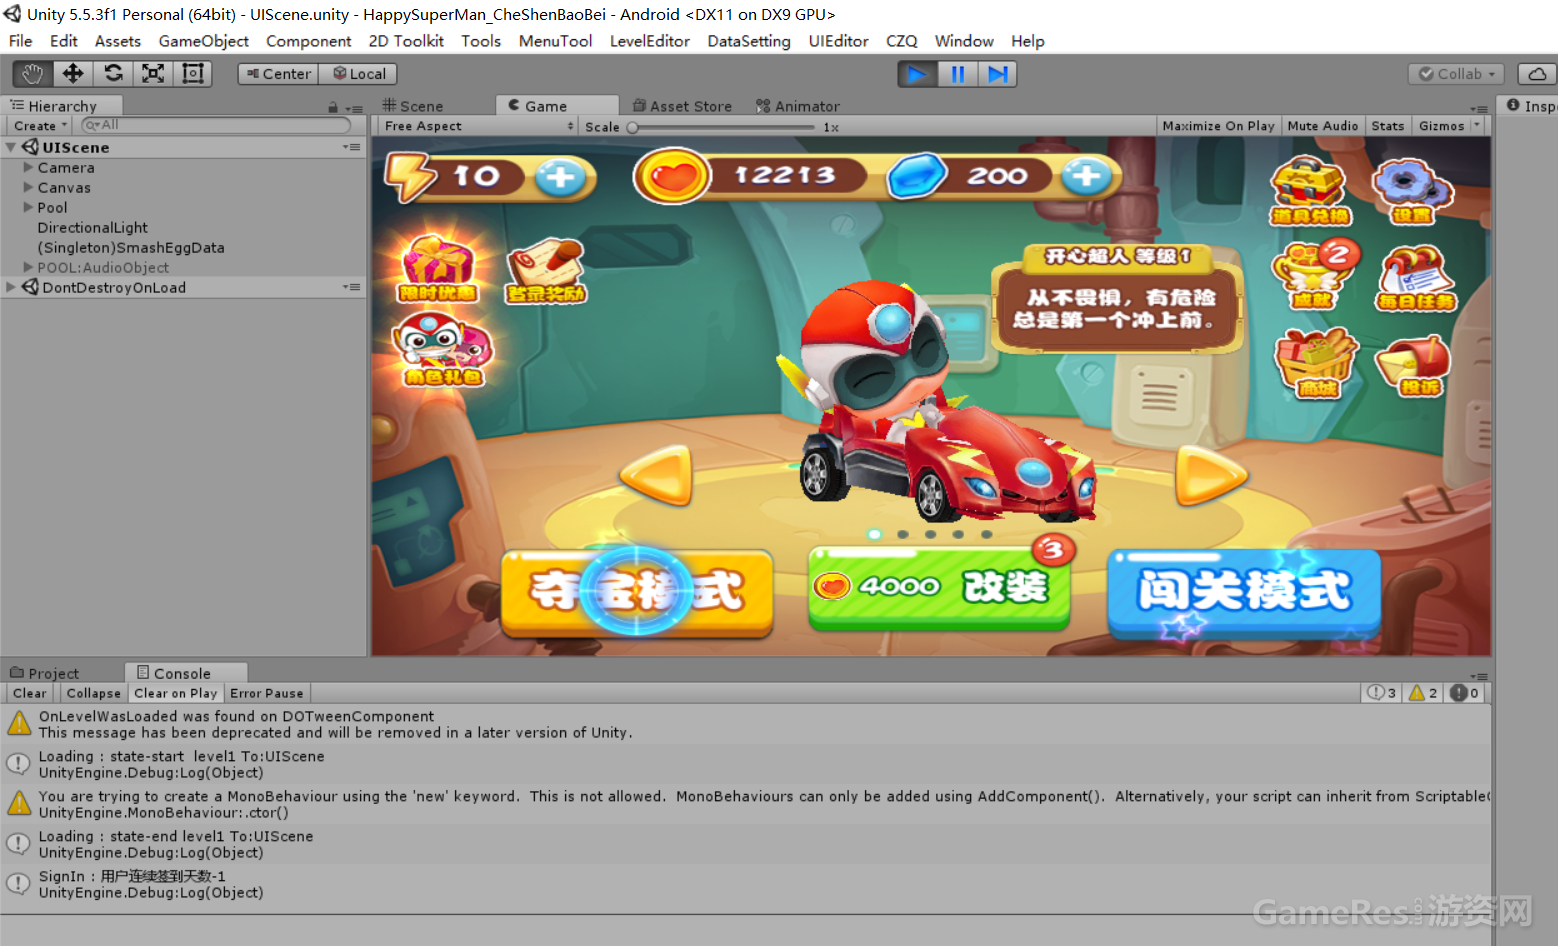
Task: Collapse the UIScene scene foldout
Action: pos(11,147)
